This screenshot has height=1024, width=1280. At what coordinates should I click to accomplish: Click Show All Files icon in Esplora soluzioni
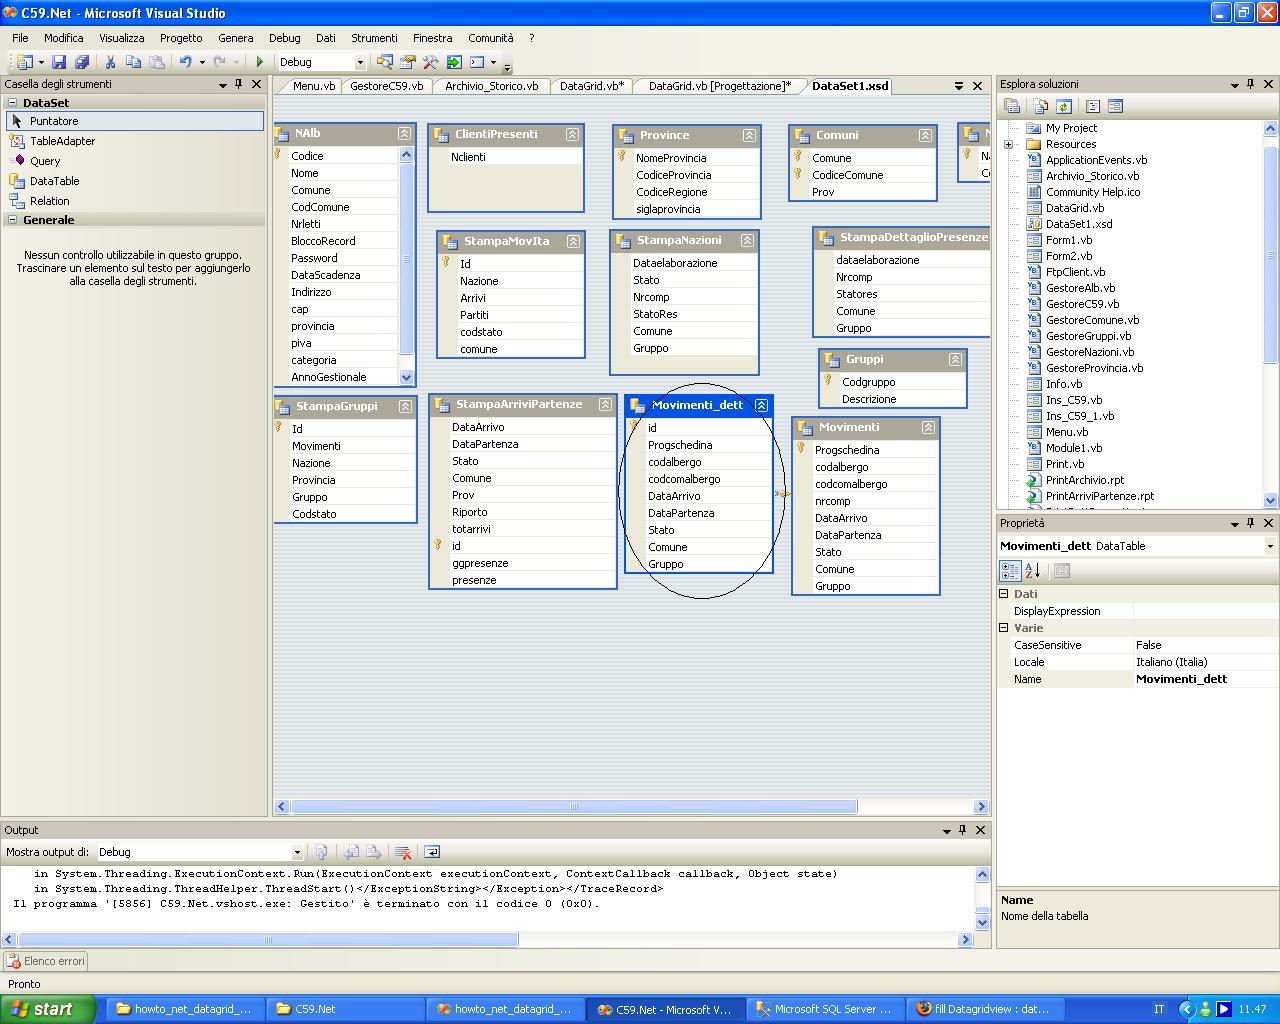click(x=1041, y=106)
